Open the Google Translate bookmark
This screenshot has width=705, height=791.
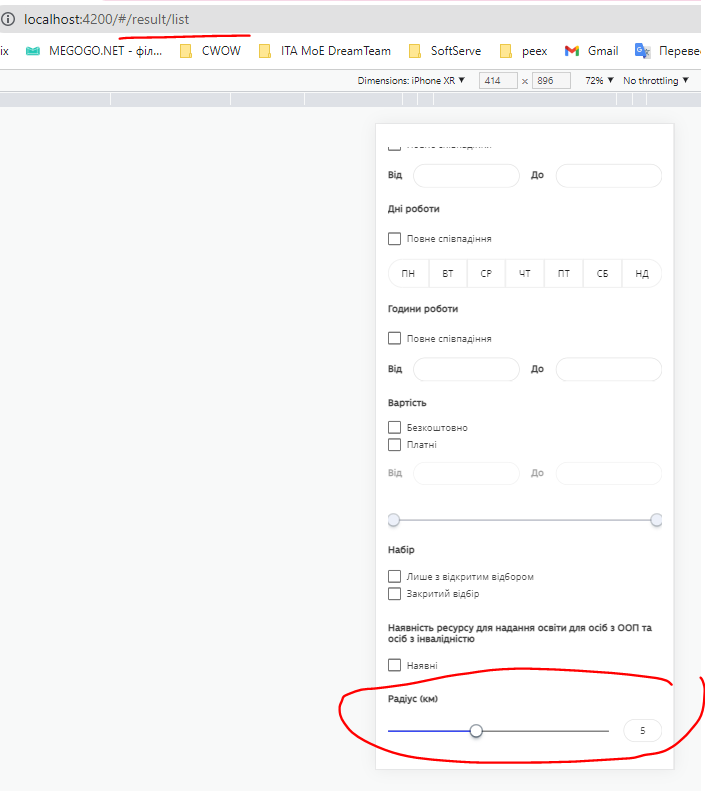click(x=668, y=51)
